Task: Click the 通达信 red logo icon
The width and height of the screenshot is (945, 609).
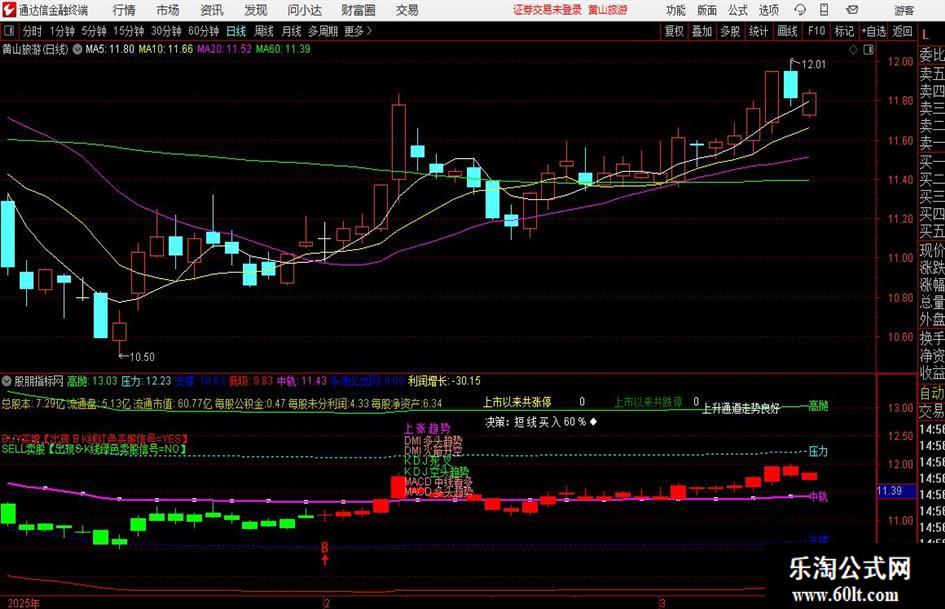Action: point(8,10)
